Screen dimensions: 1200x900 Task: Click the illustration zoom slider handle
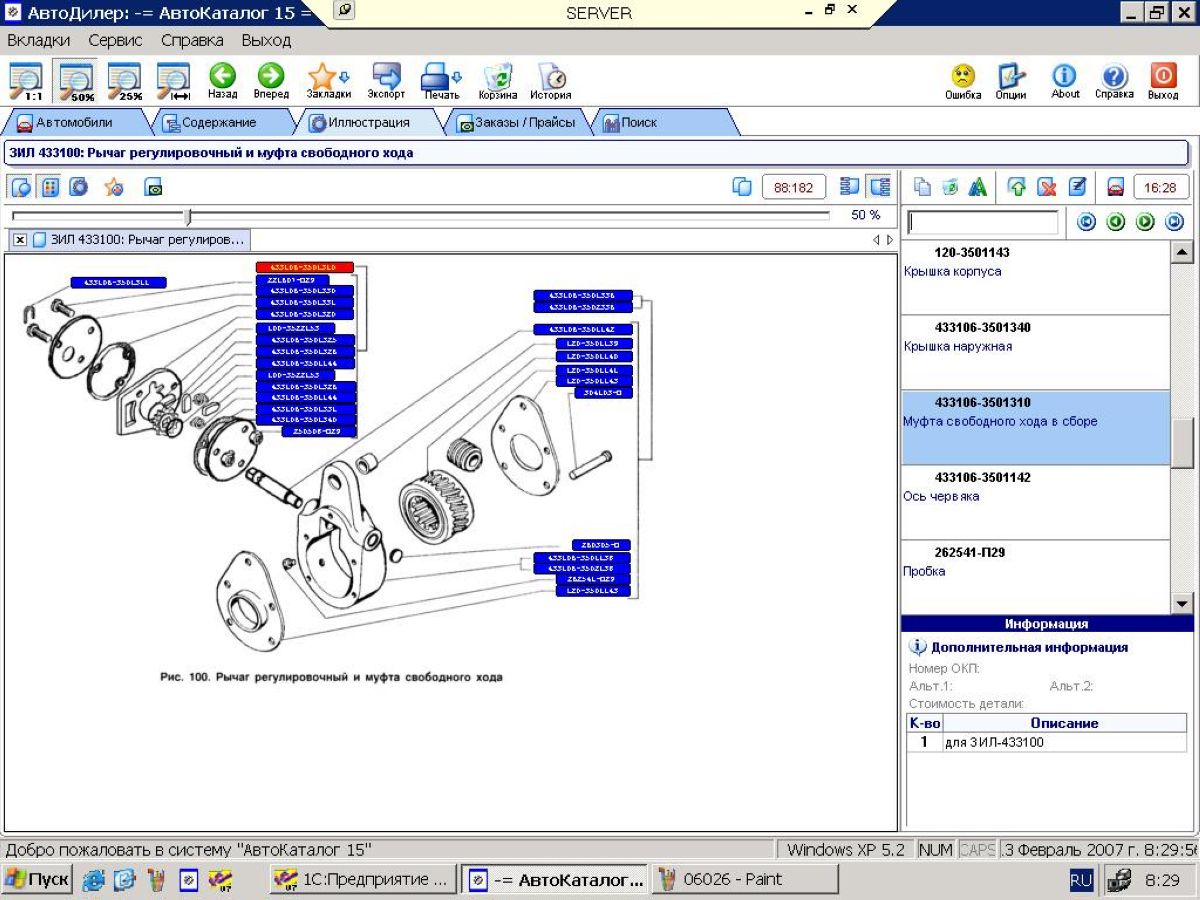pos(187,216)
